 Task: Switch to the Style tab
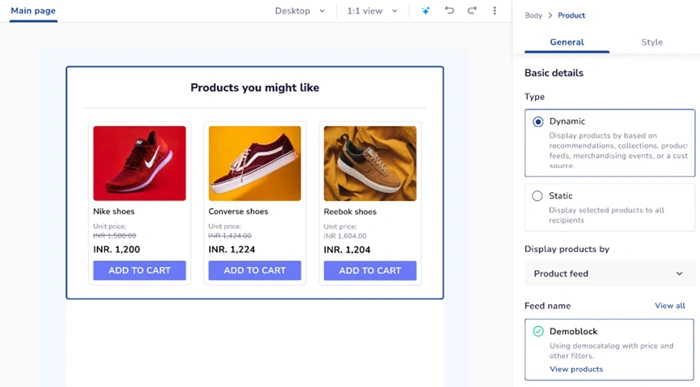[x=652, y=42]
